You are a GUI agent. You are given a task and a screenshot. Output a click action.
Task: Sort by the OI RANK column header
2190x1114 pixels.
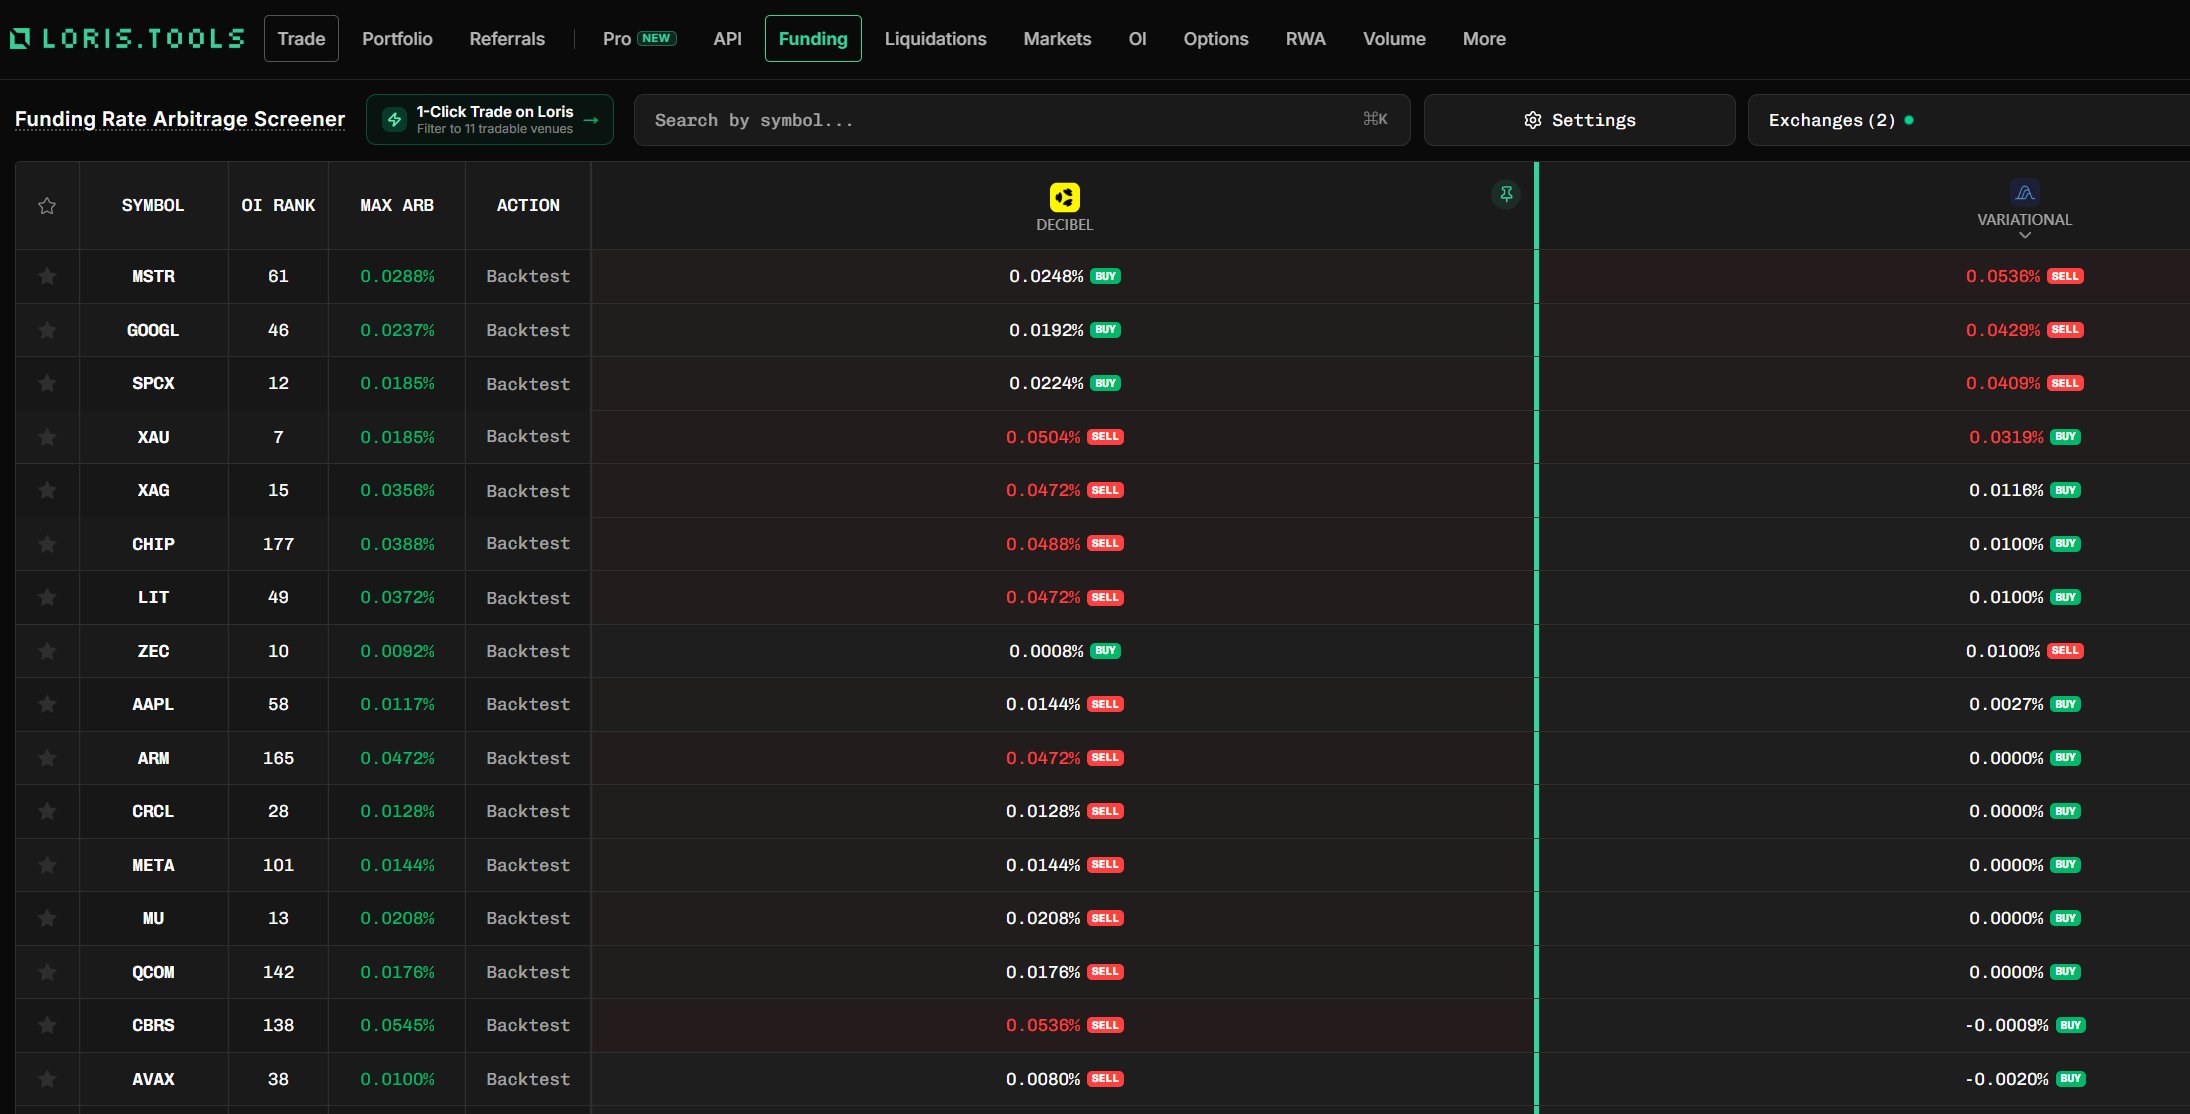278,205
